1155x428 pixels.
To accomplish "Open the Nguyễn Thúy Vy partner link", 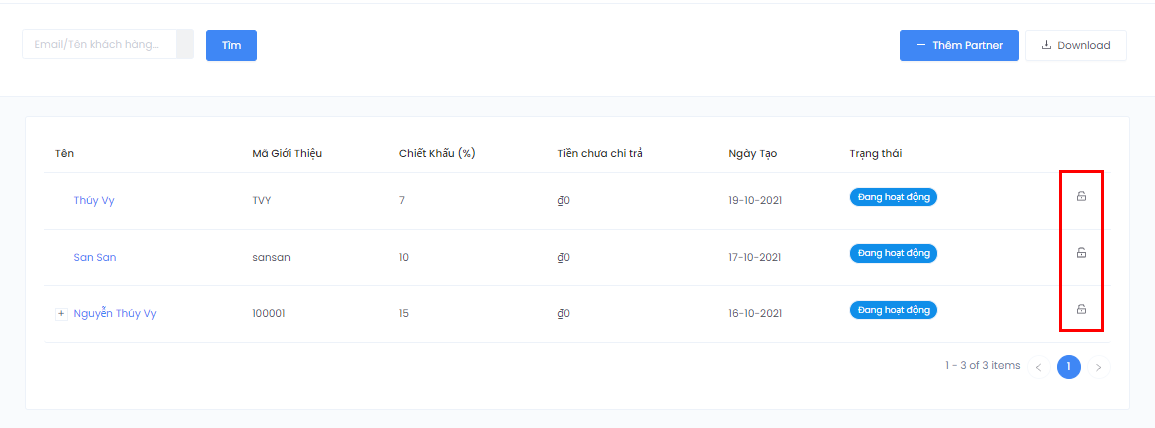I will pos(115,313).
